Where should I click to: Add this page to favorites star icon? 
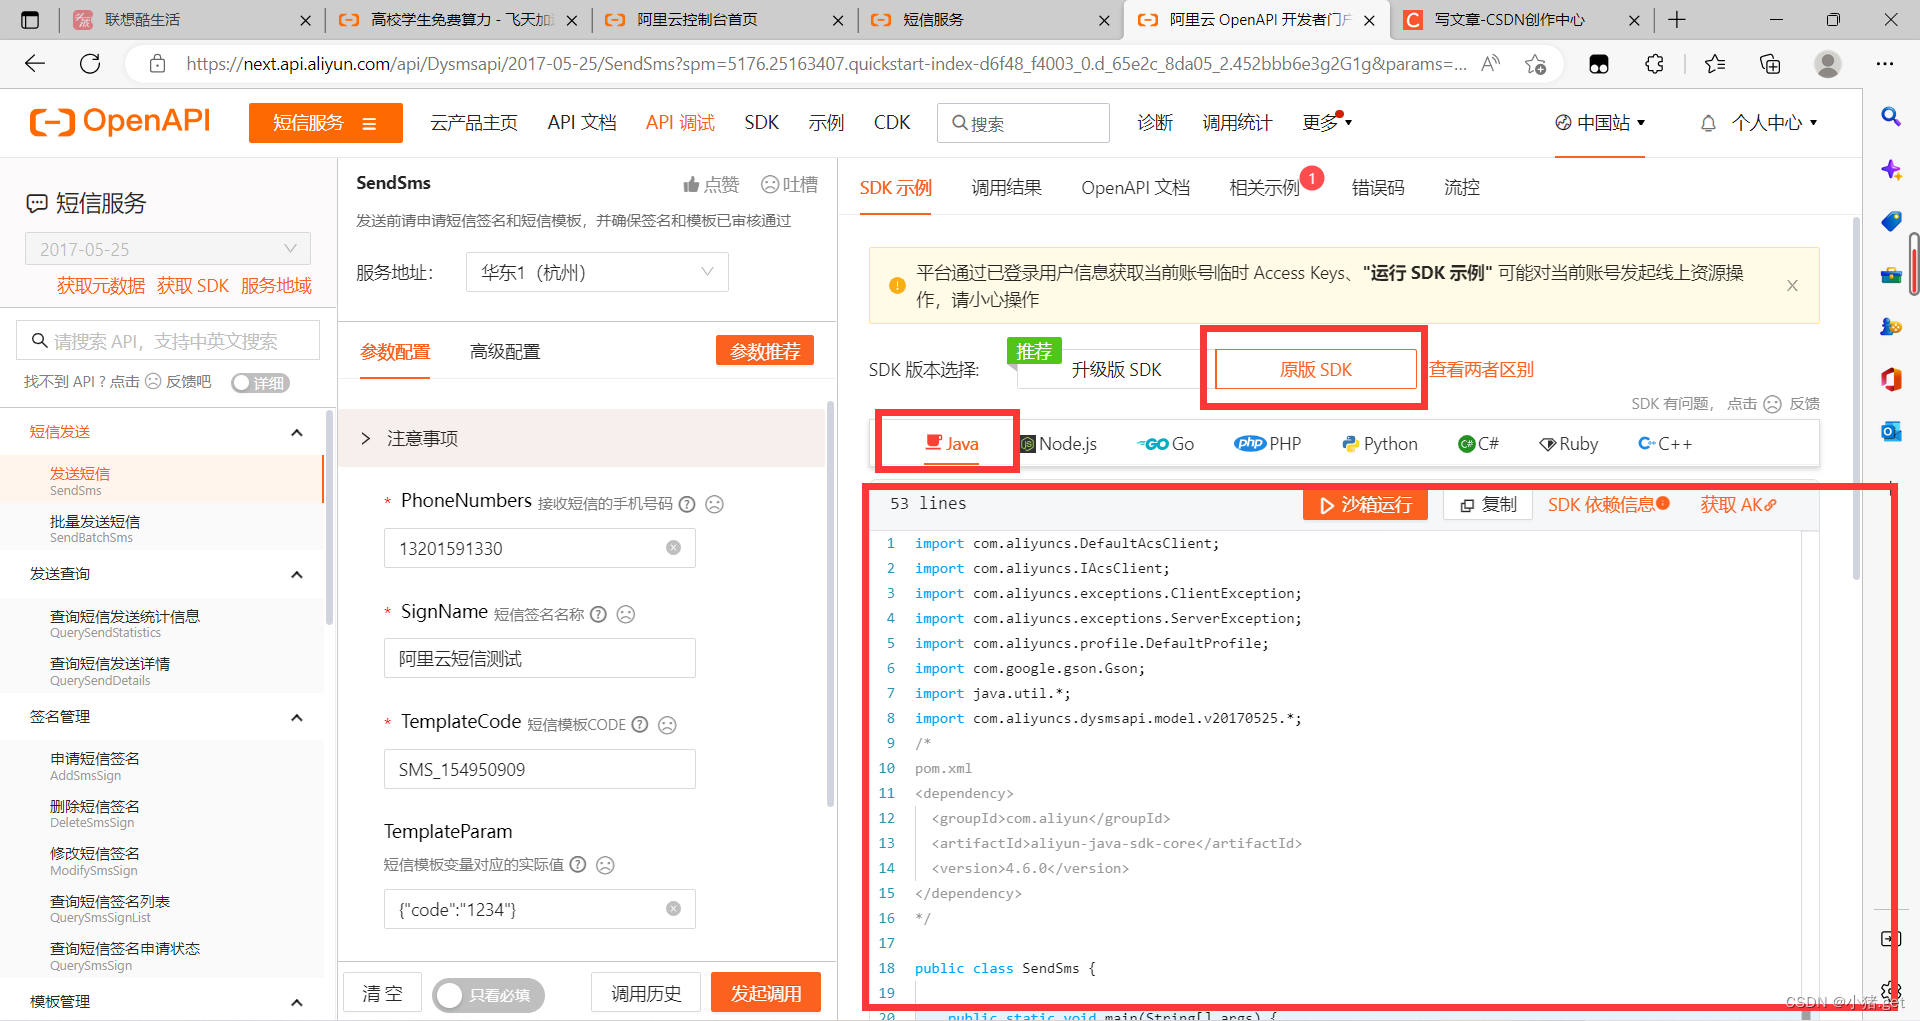coord(1536,64)
